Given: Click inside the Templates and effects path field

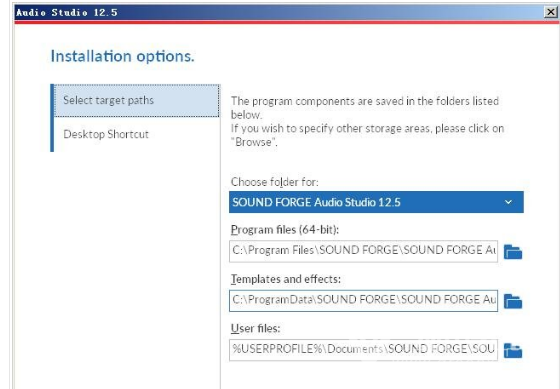Looking at the screenshot, I should click(x=364, y=301).
